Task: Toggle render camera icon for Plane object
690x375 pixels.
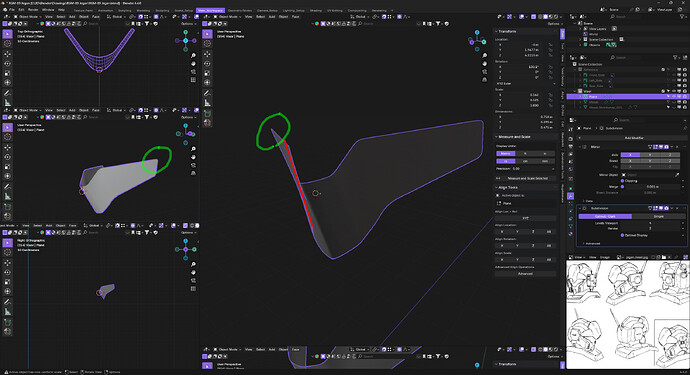Action: [x=684, y=96]
